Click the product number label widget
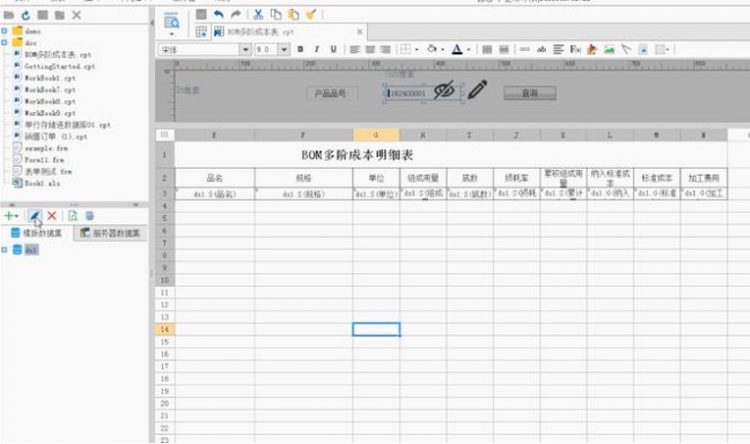Screen dimensions: 750x444 tap(330, 93)
